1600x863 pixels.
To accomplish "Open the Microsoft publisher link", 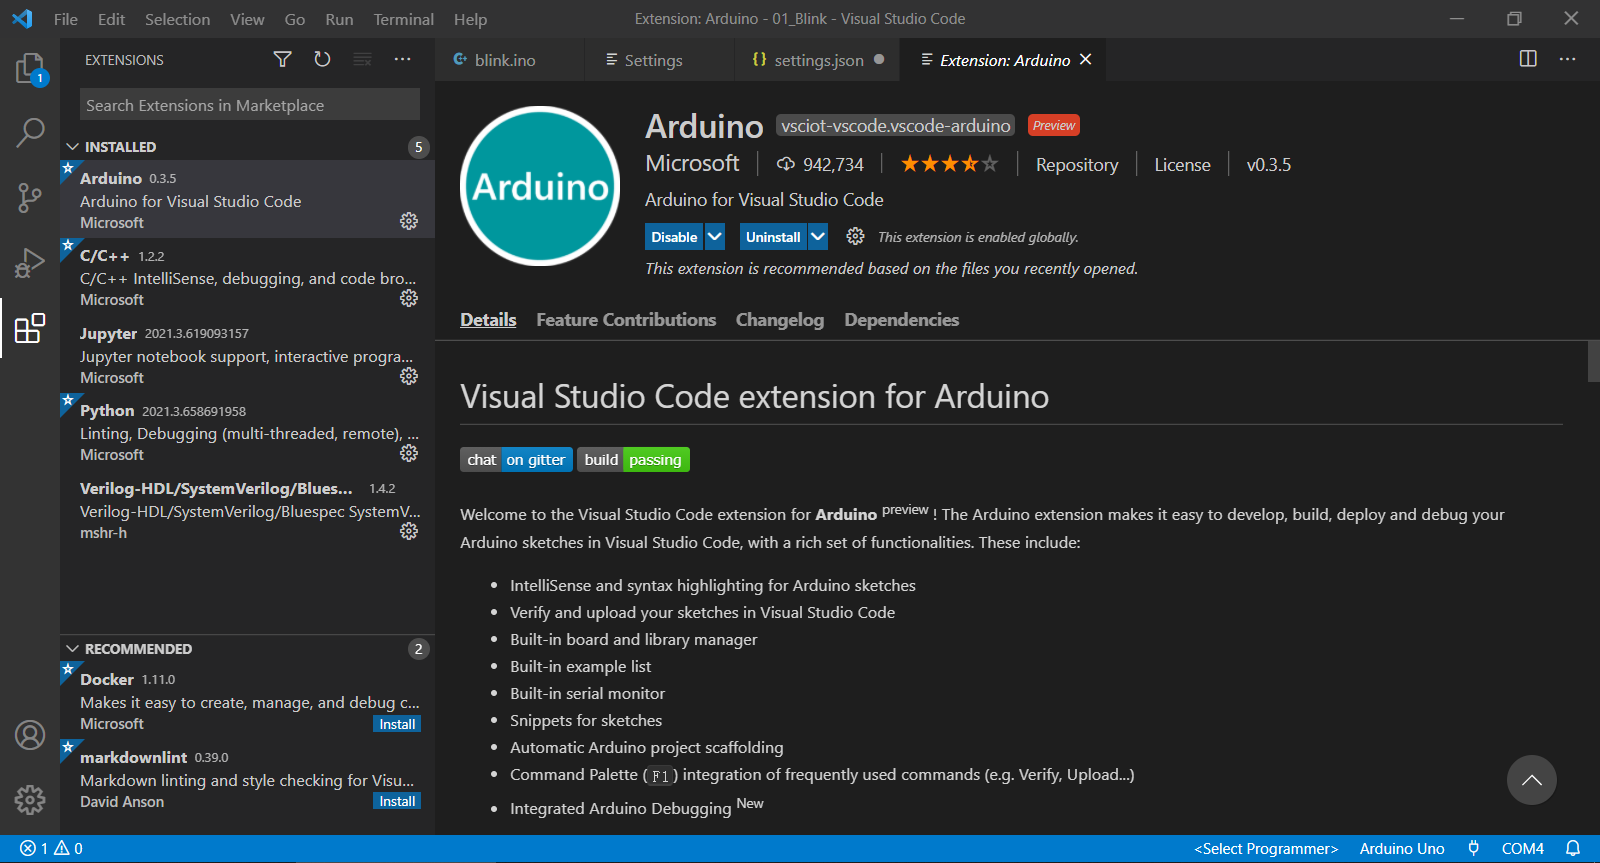I will [x=692, y=163].
